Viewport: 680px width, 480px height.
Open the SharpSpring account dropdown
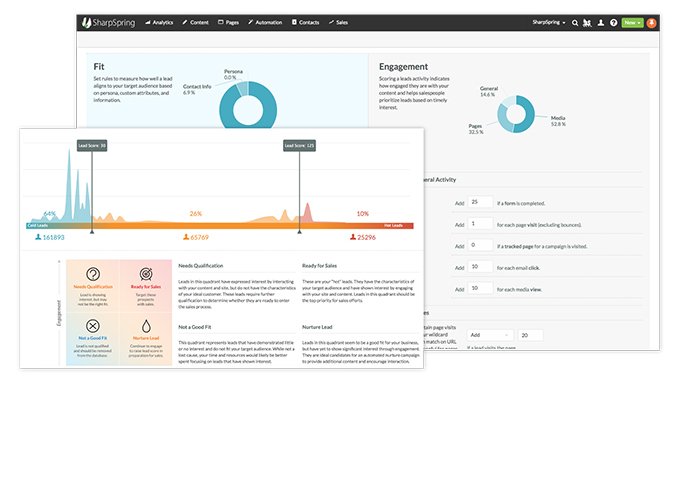coord(548,21)
